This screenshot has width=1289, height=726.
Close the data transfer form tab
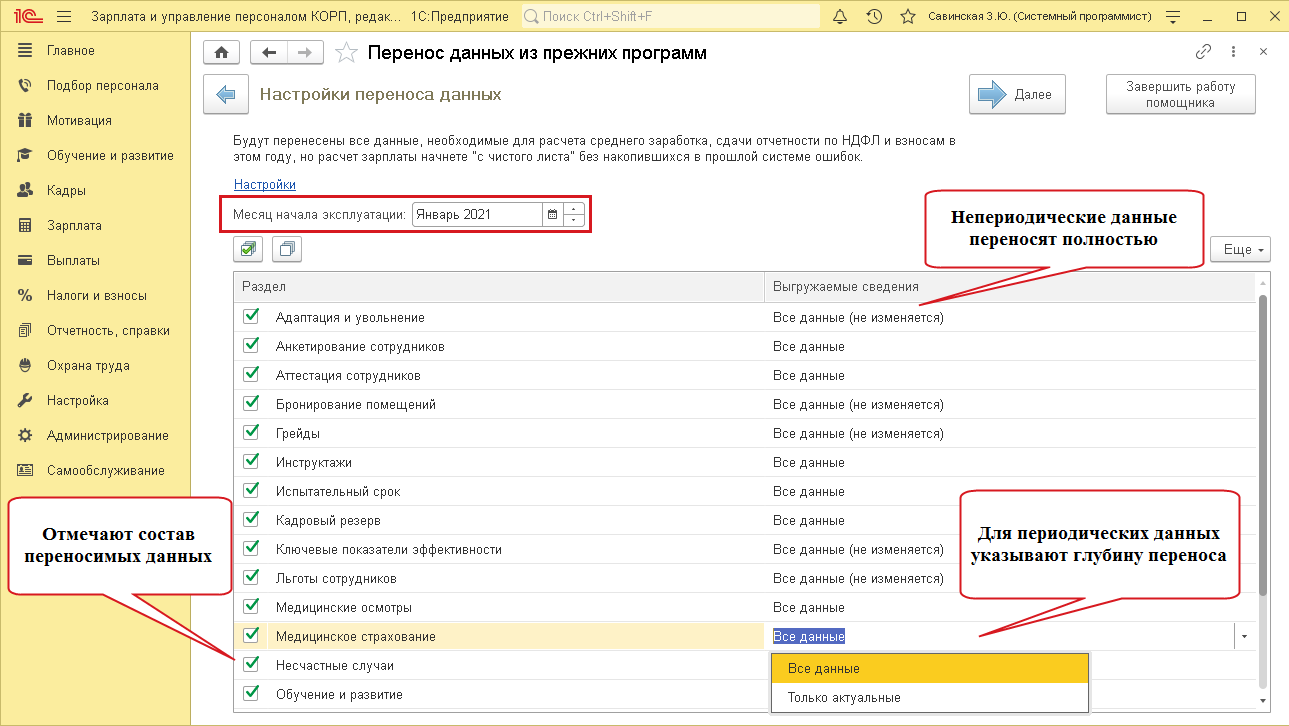pos(1263,52)
